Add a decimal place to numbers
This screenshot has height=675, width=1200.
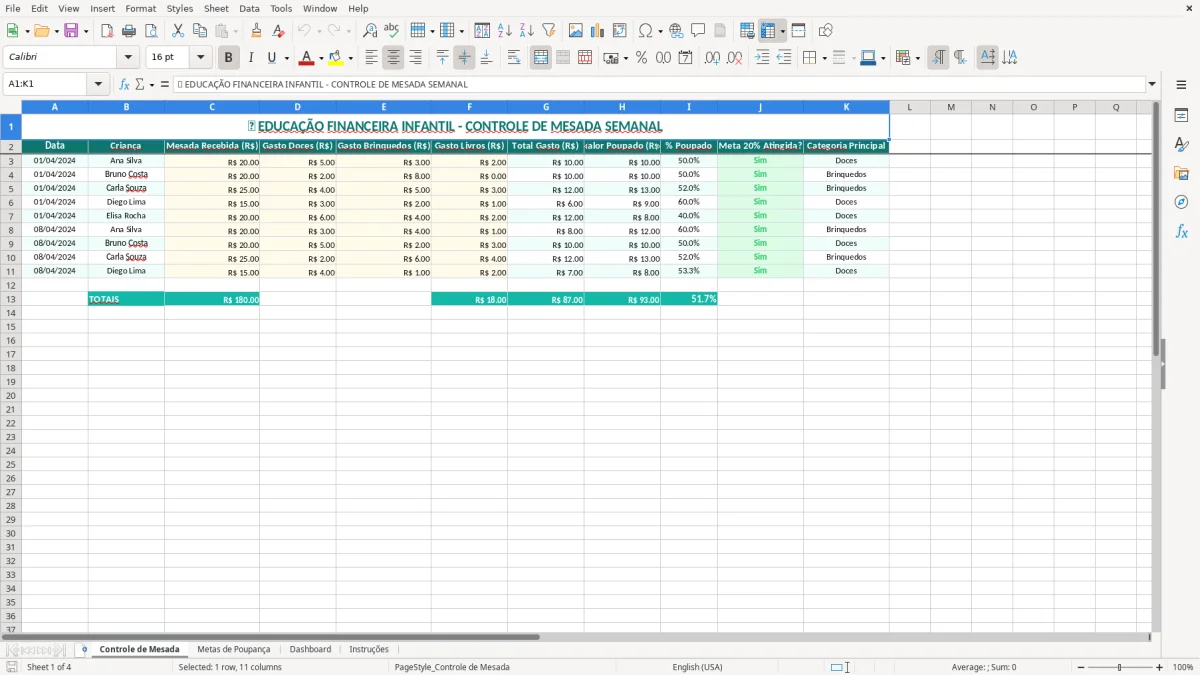(x=712, y=58)
